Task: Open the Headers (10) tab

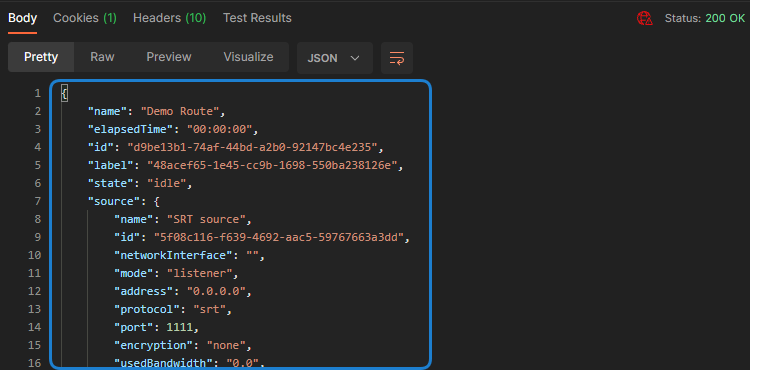Action: pos(169,18)
